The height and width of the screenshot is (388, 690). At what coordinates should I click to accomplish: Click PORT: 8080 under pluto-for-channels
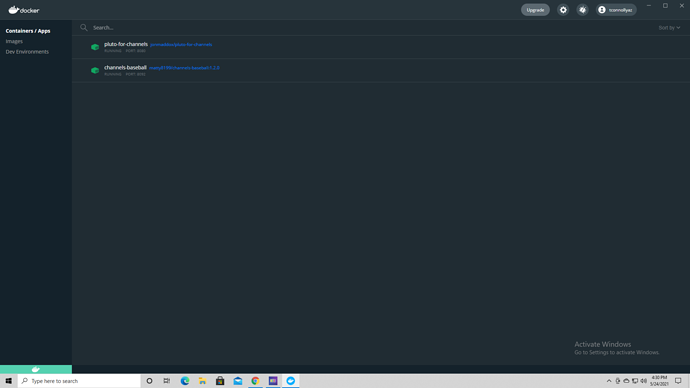point(136,51)
